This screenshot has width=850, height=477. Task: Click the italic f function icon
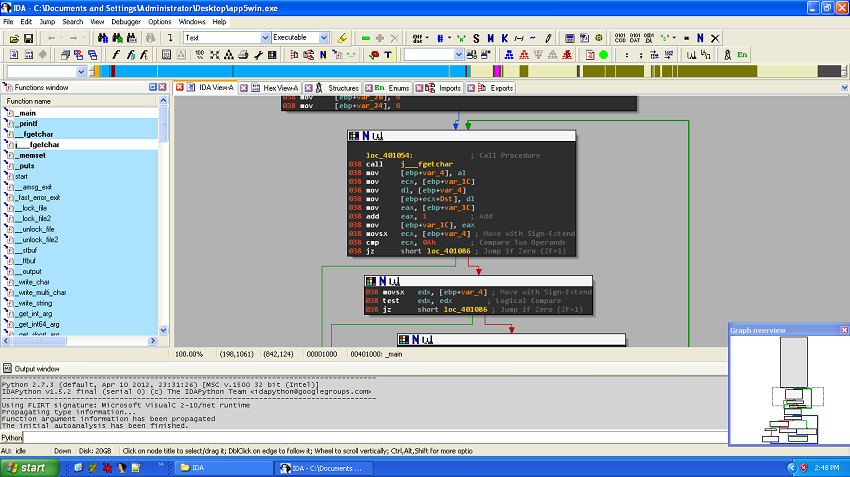pyautogui.click(x=115, y=55)
